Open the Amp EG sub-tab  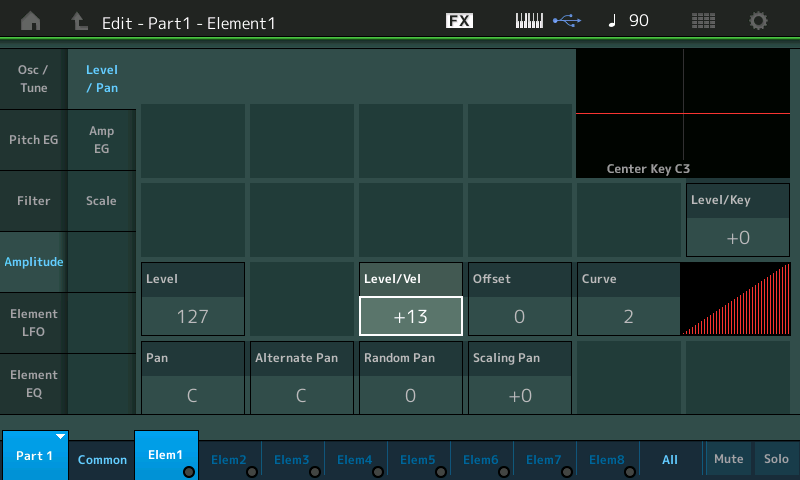(101, 140)
